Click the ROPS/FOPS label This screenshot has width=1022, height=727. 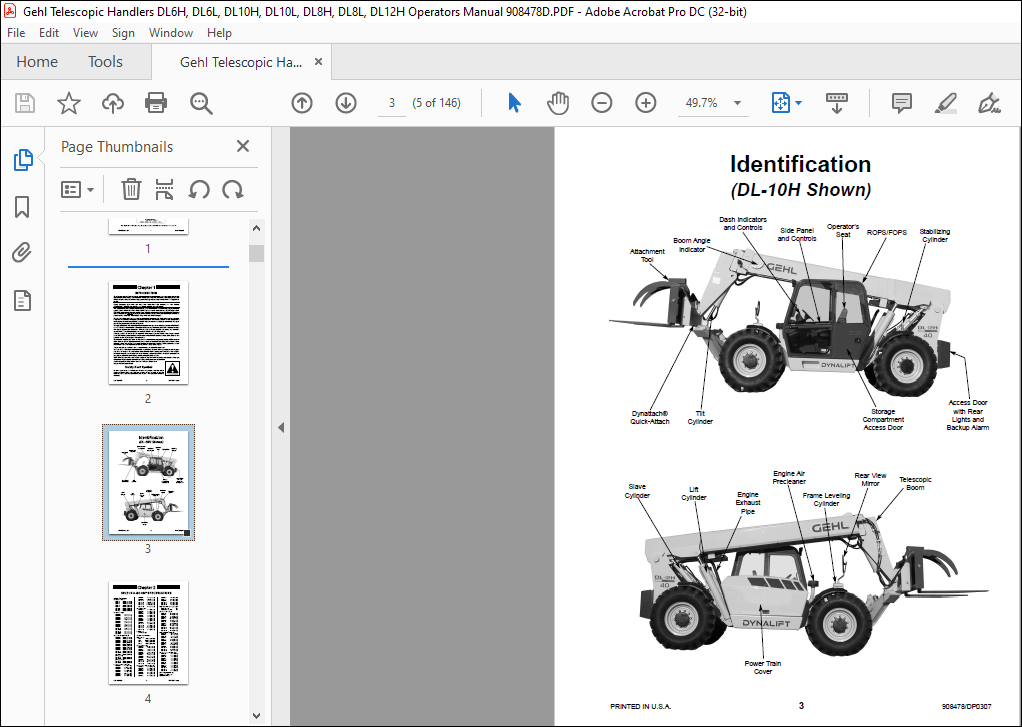[886, 233]
